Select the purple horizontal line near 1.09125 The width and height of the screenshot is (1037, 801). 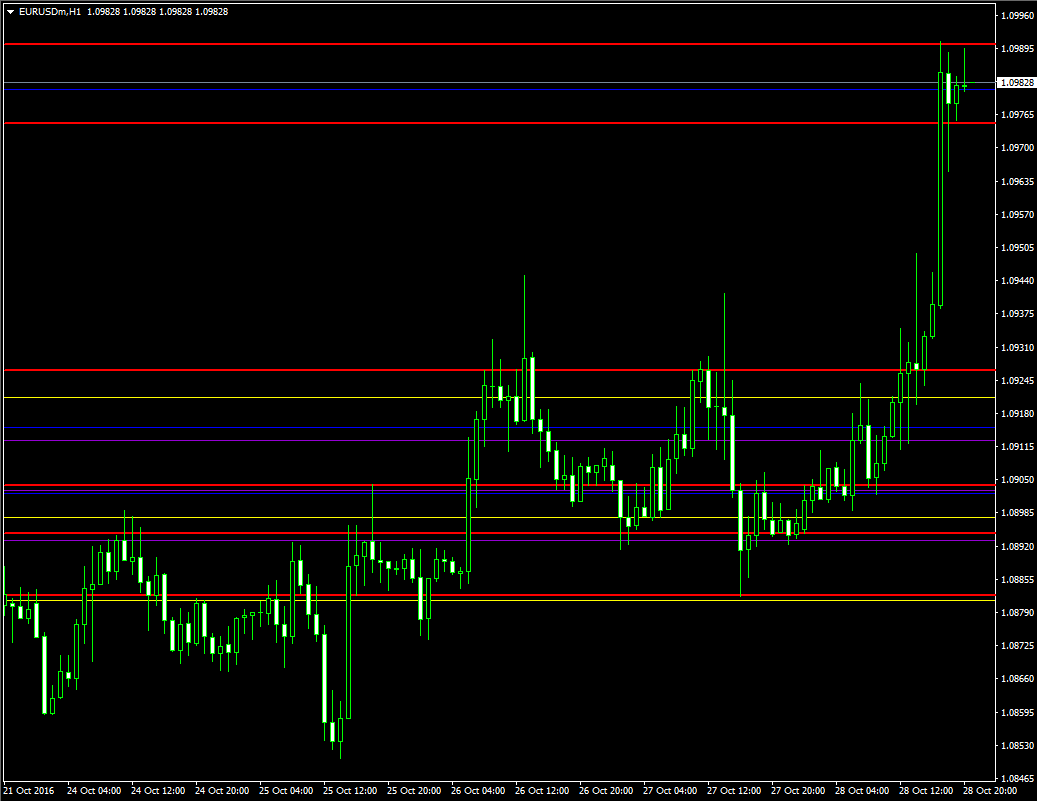point(499,441)
